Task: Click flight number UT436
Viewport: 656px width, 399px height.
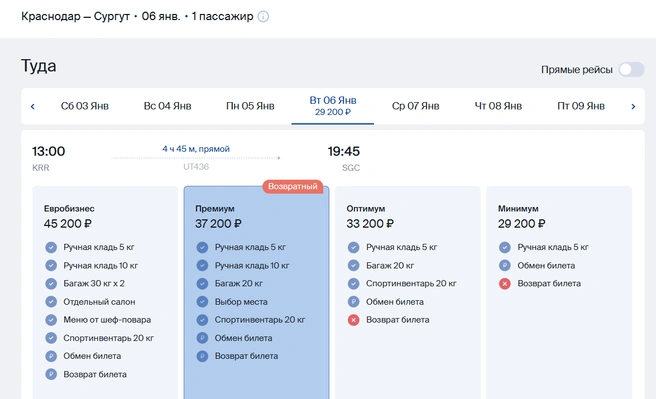Action: click(196, 167)
